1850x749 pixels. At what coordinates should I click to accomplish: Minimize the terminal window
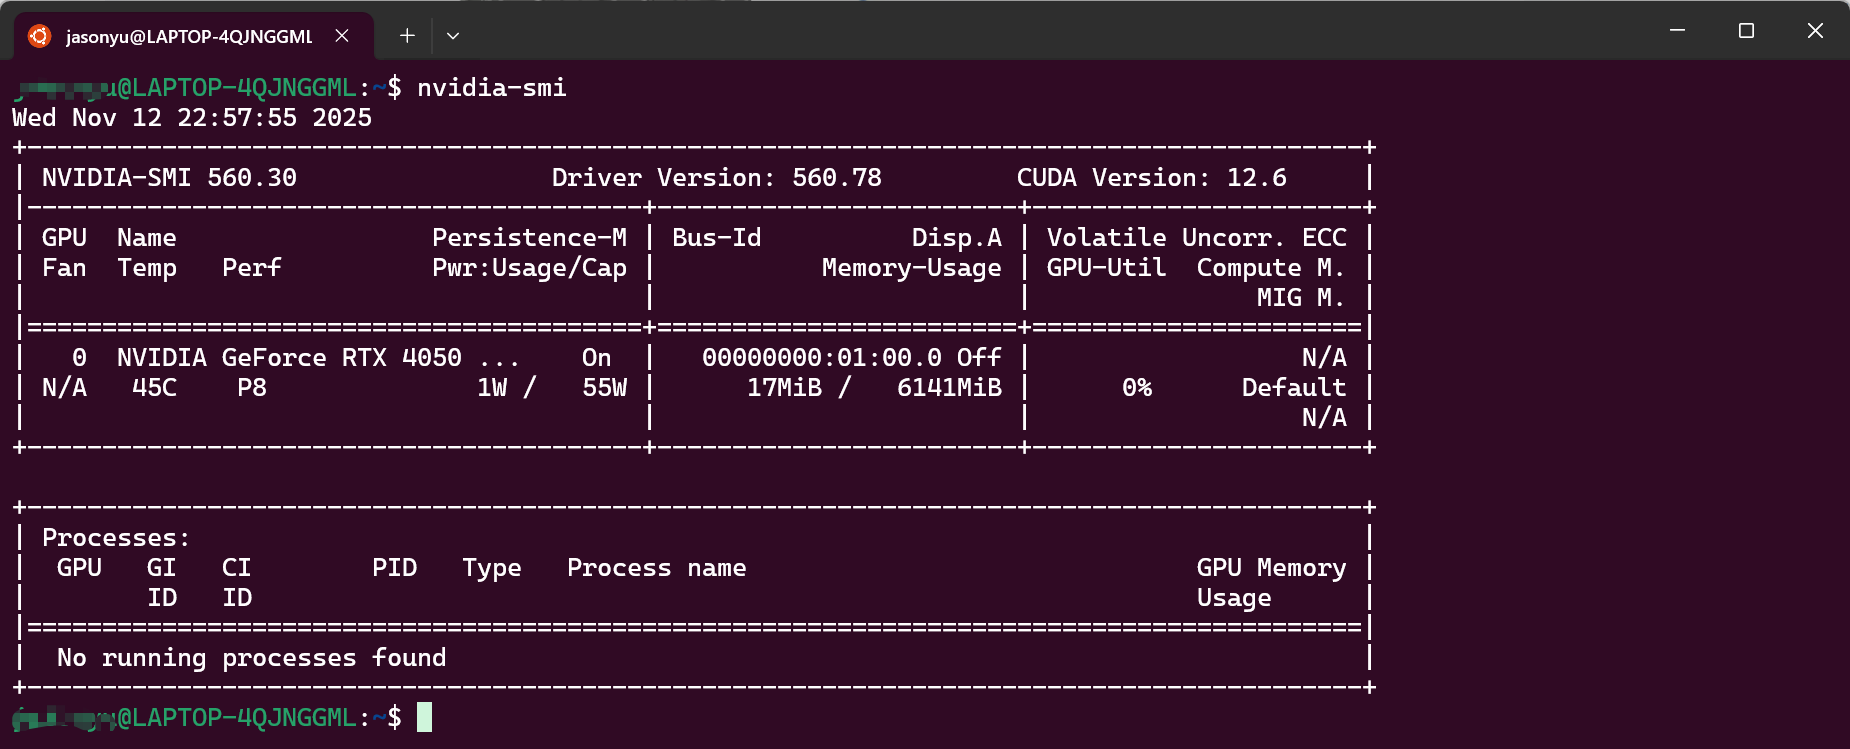click(x=1678, y=31)
